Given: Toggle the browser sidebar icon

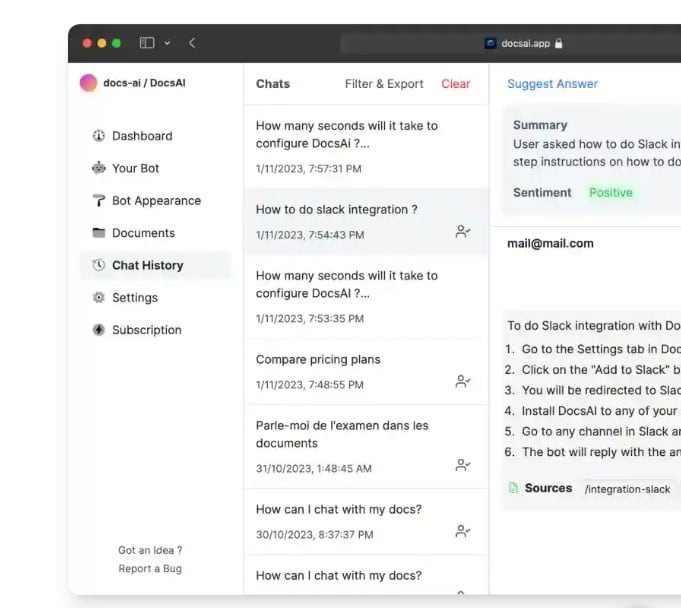Looking at the screenshot, I should [x=147, y=43].
